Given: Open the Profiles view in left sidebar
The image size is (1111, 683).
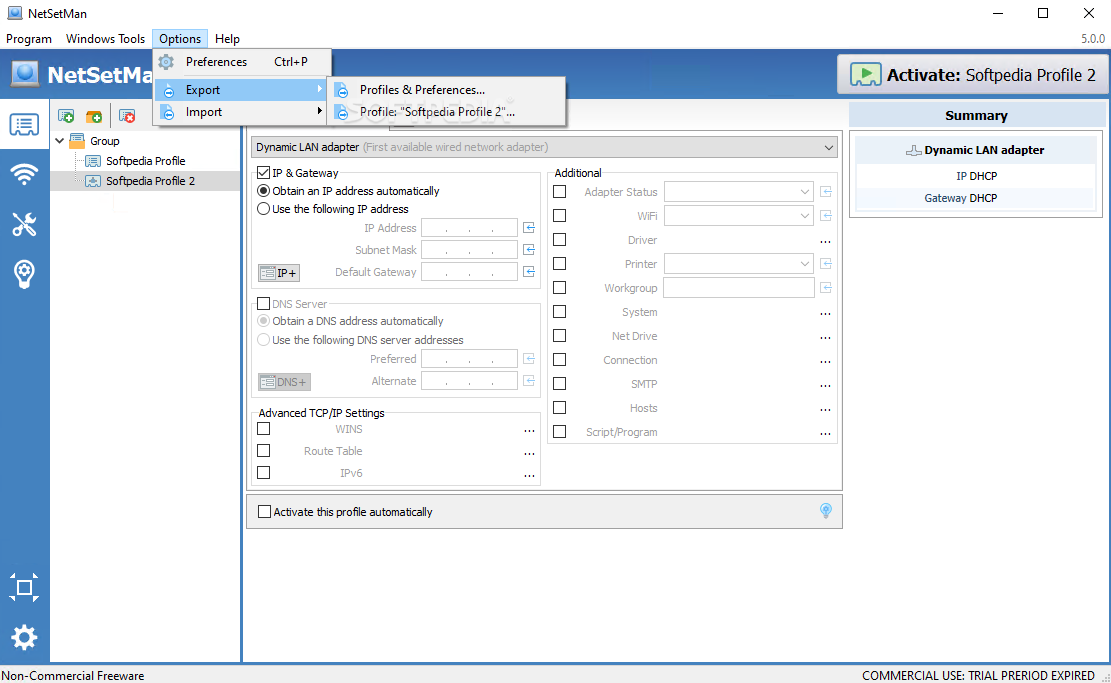Looking at the screenshot, I should coord(24,125).
